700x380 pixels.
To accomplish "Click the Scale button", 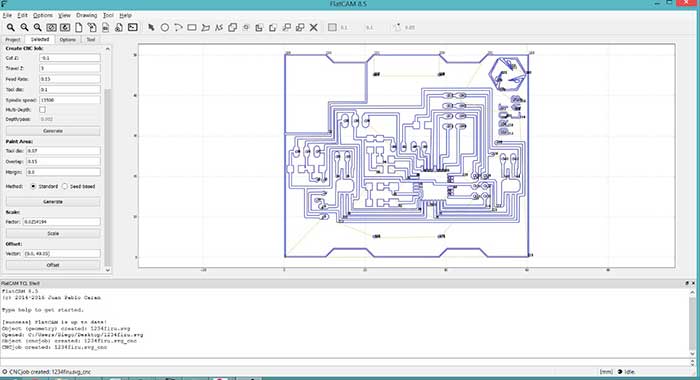I will [53, 234].
